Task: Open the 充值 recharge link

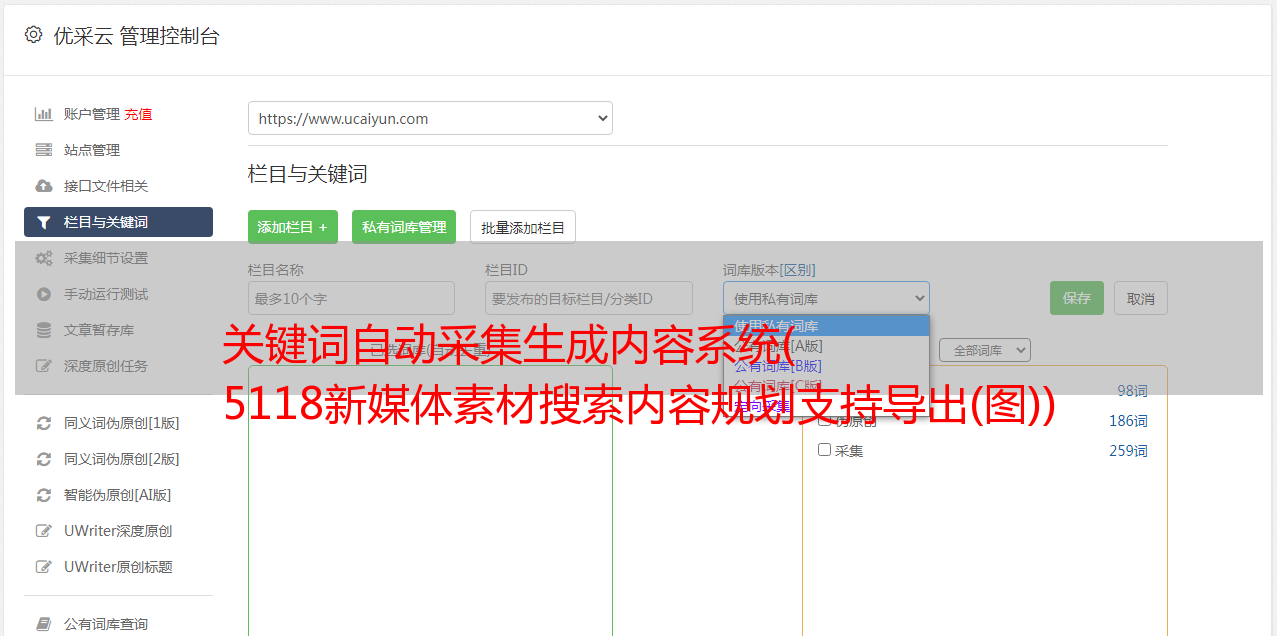Action: pyautogui.click(x=138, y=114)
